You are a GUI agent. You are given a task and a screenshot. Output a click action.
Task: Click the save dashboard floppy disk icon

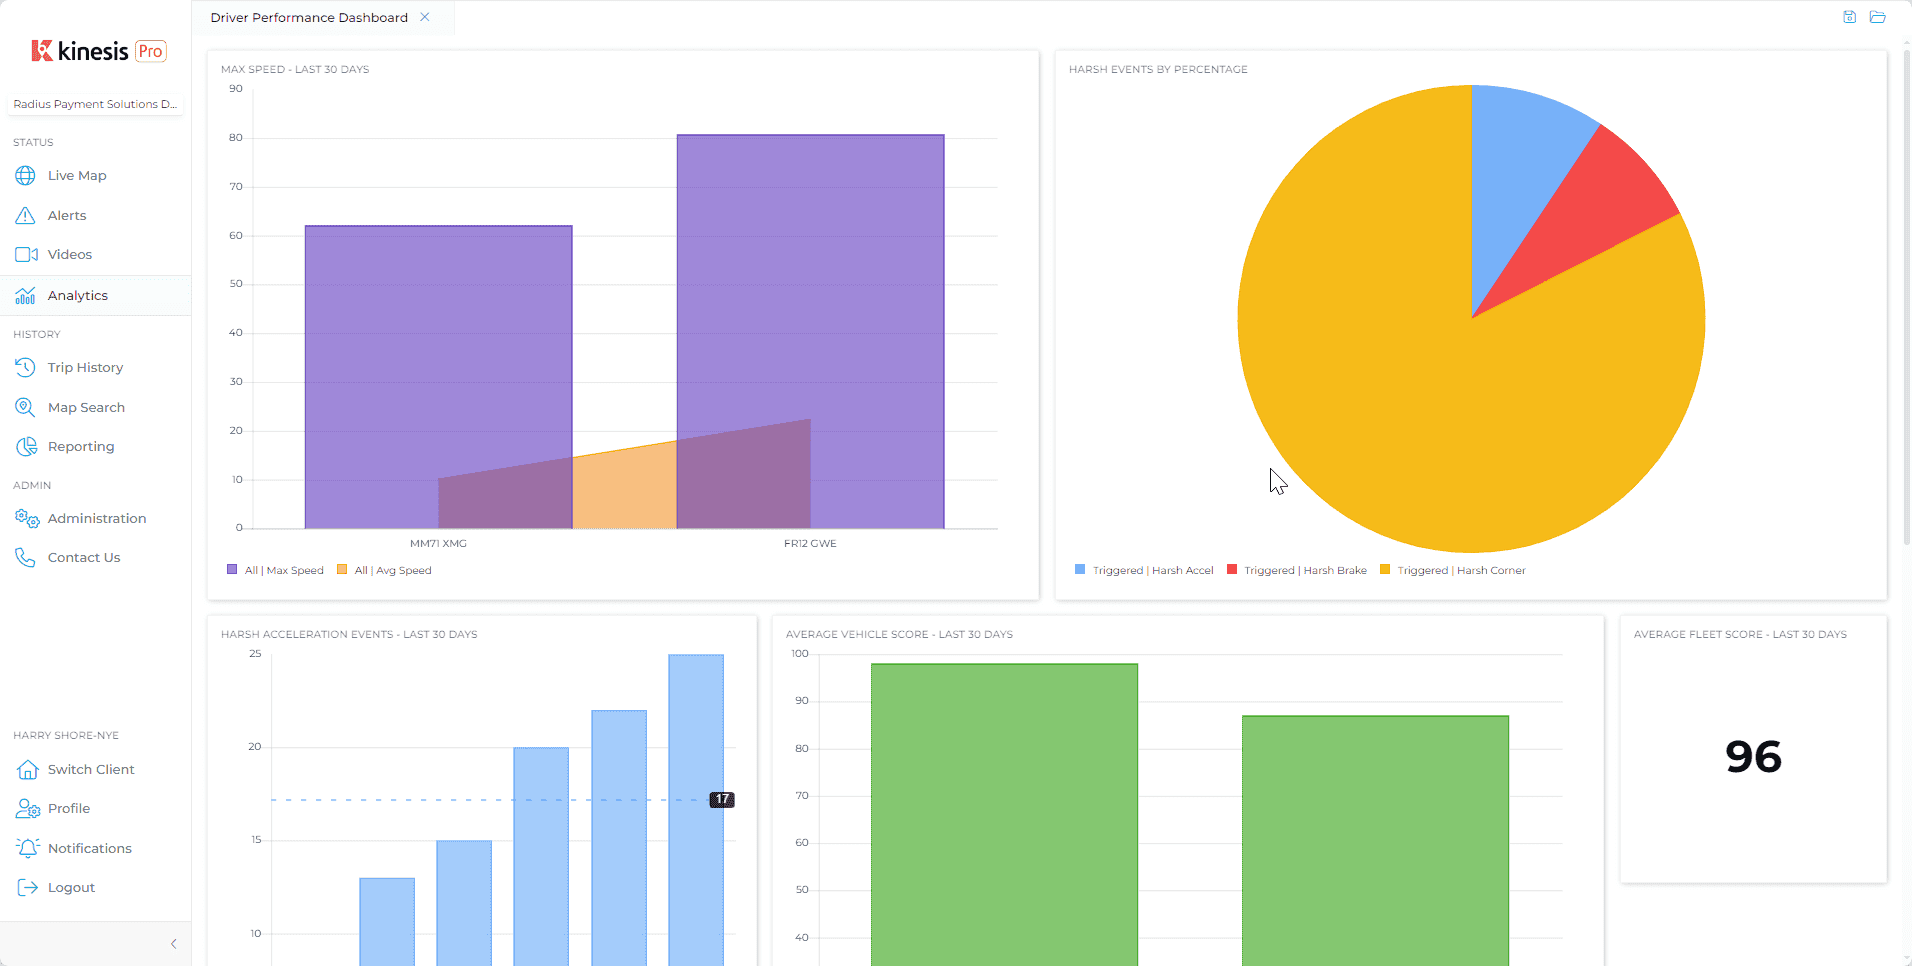pos(1849,17)
